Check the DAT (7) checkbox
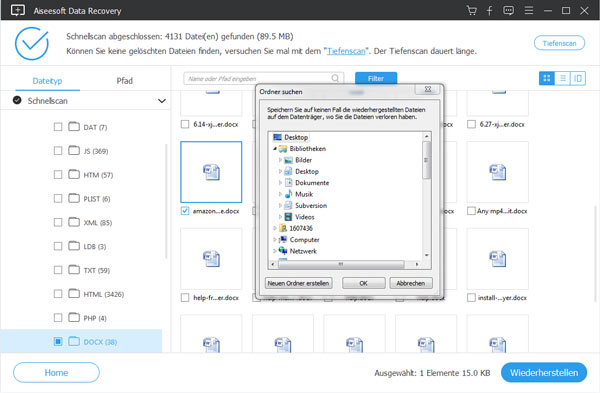This screenshot has height=393, width=600. (x=58, y=127)
